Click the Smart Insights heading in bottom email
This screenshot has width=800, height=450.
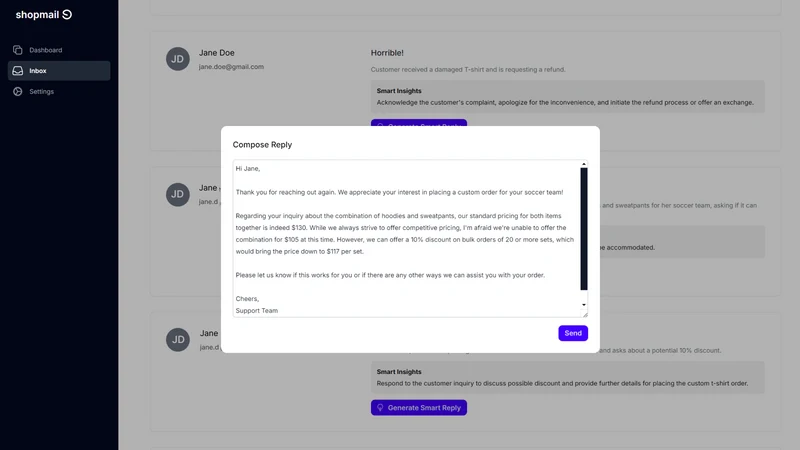coord(399,372)
